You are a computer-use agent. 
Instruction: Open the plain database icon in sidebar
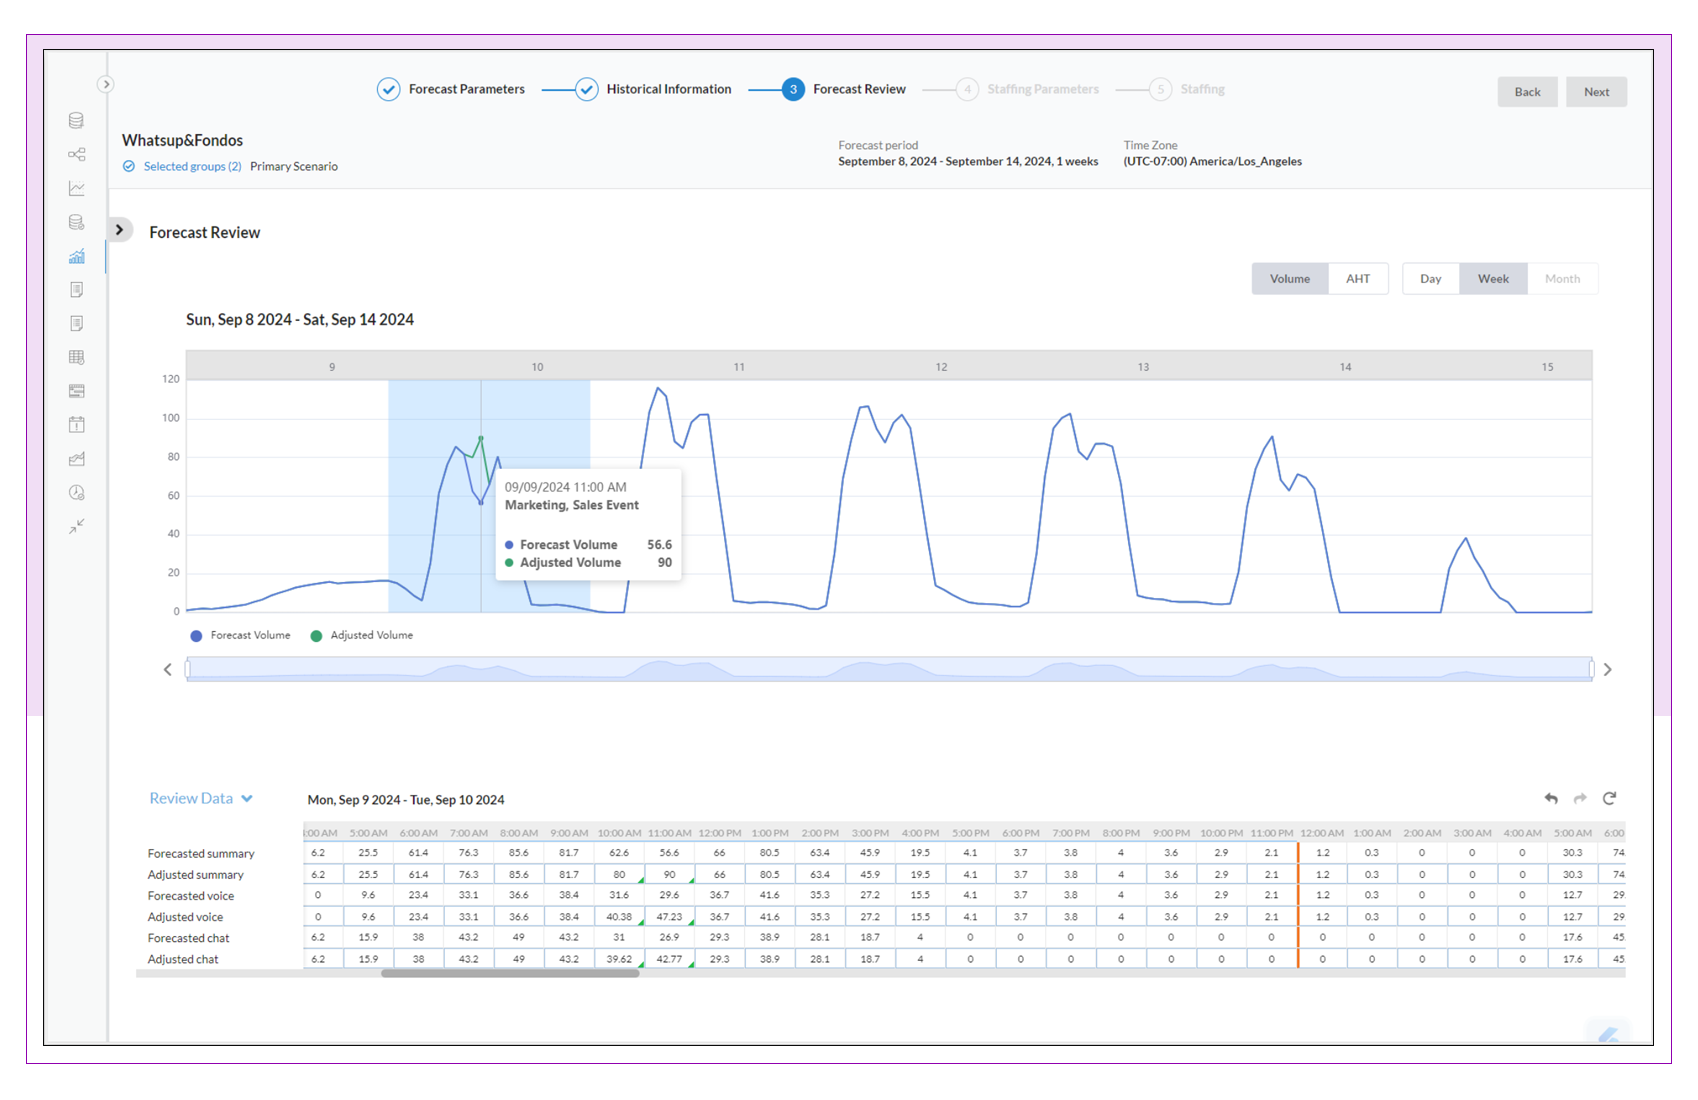[76, 121]
